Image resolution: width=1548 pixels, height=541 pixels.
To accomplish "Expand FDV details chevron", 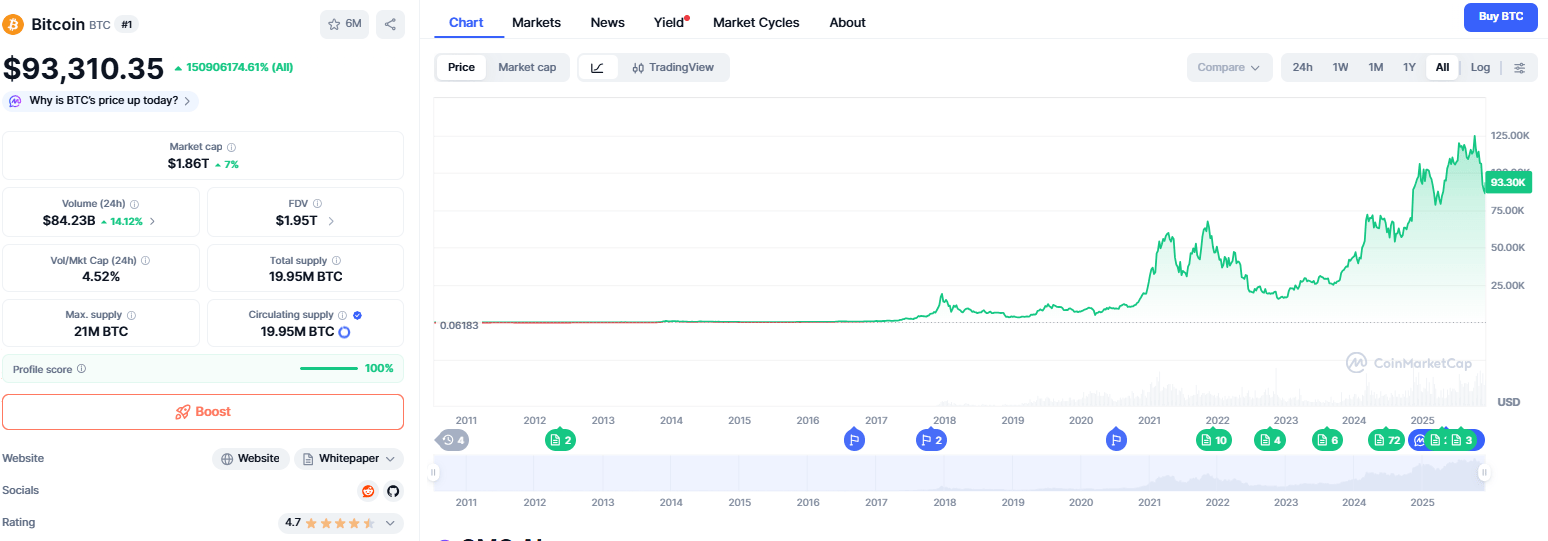I will click(331, 221).
